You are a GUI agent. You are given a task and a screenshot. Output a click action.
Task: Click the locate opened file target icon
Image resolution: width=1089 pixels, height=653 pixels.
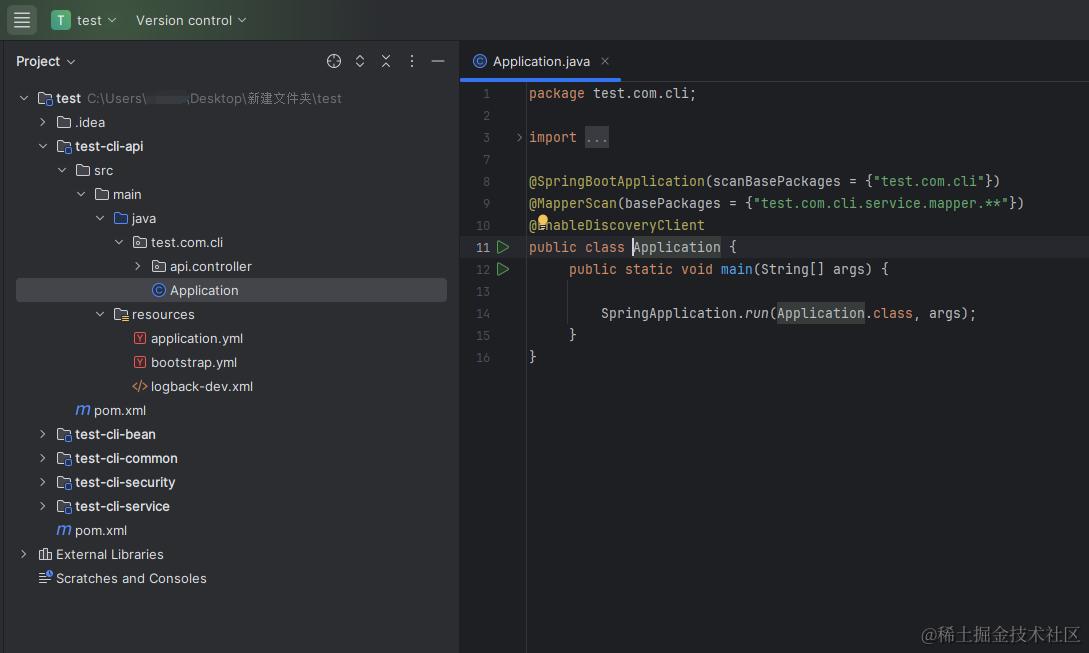[334, 61]
